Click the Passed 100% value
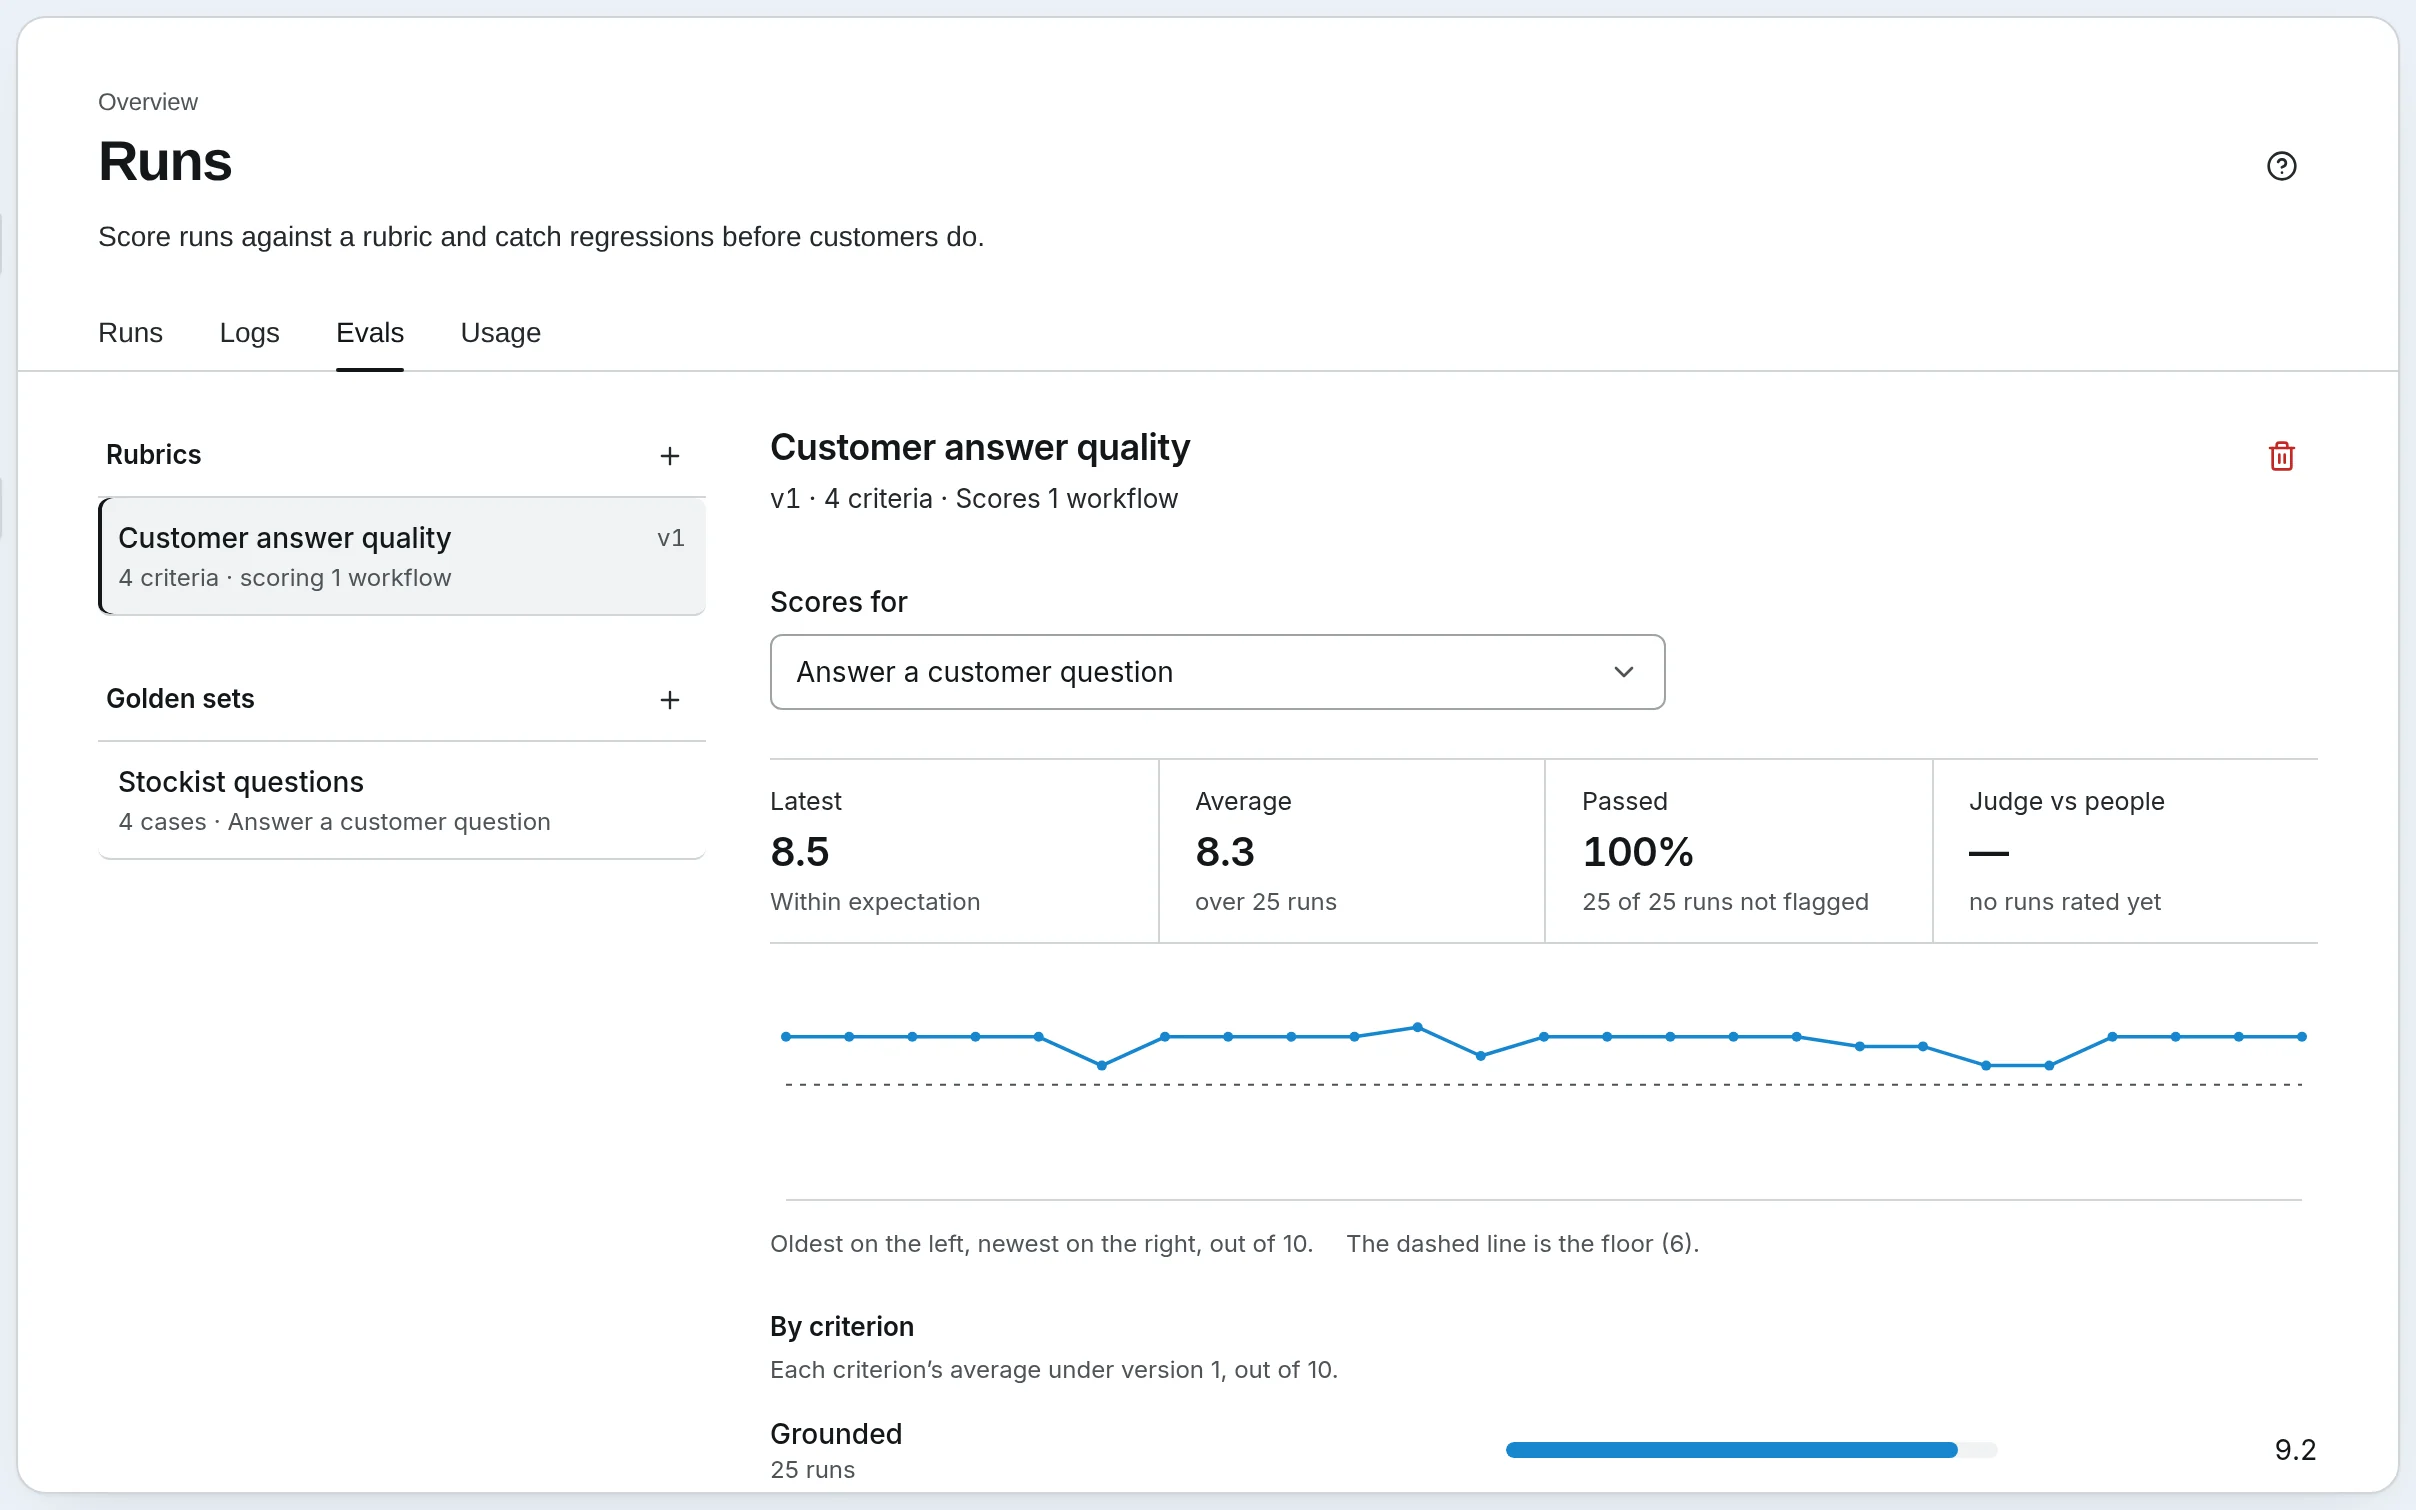The image size is (2416, 1510). tap(1638, 852)
